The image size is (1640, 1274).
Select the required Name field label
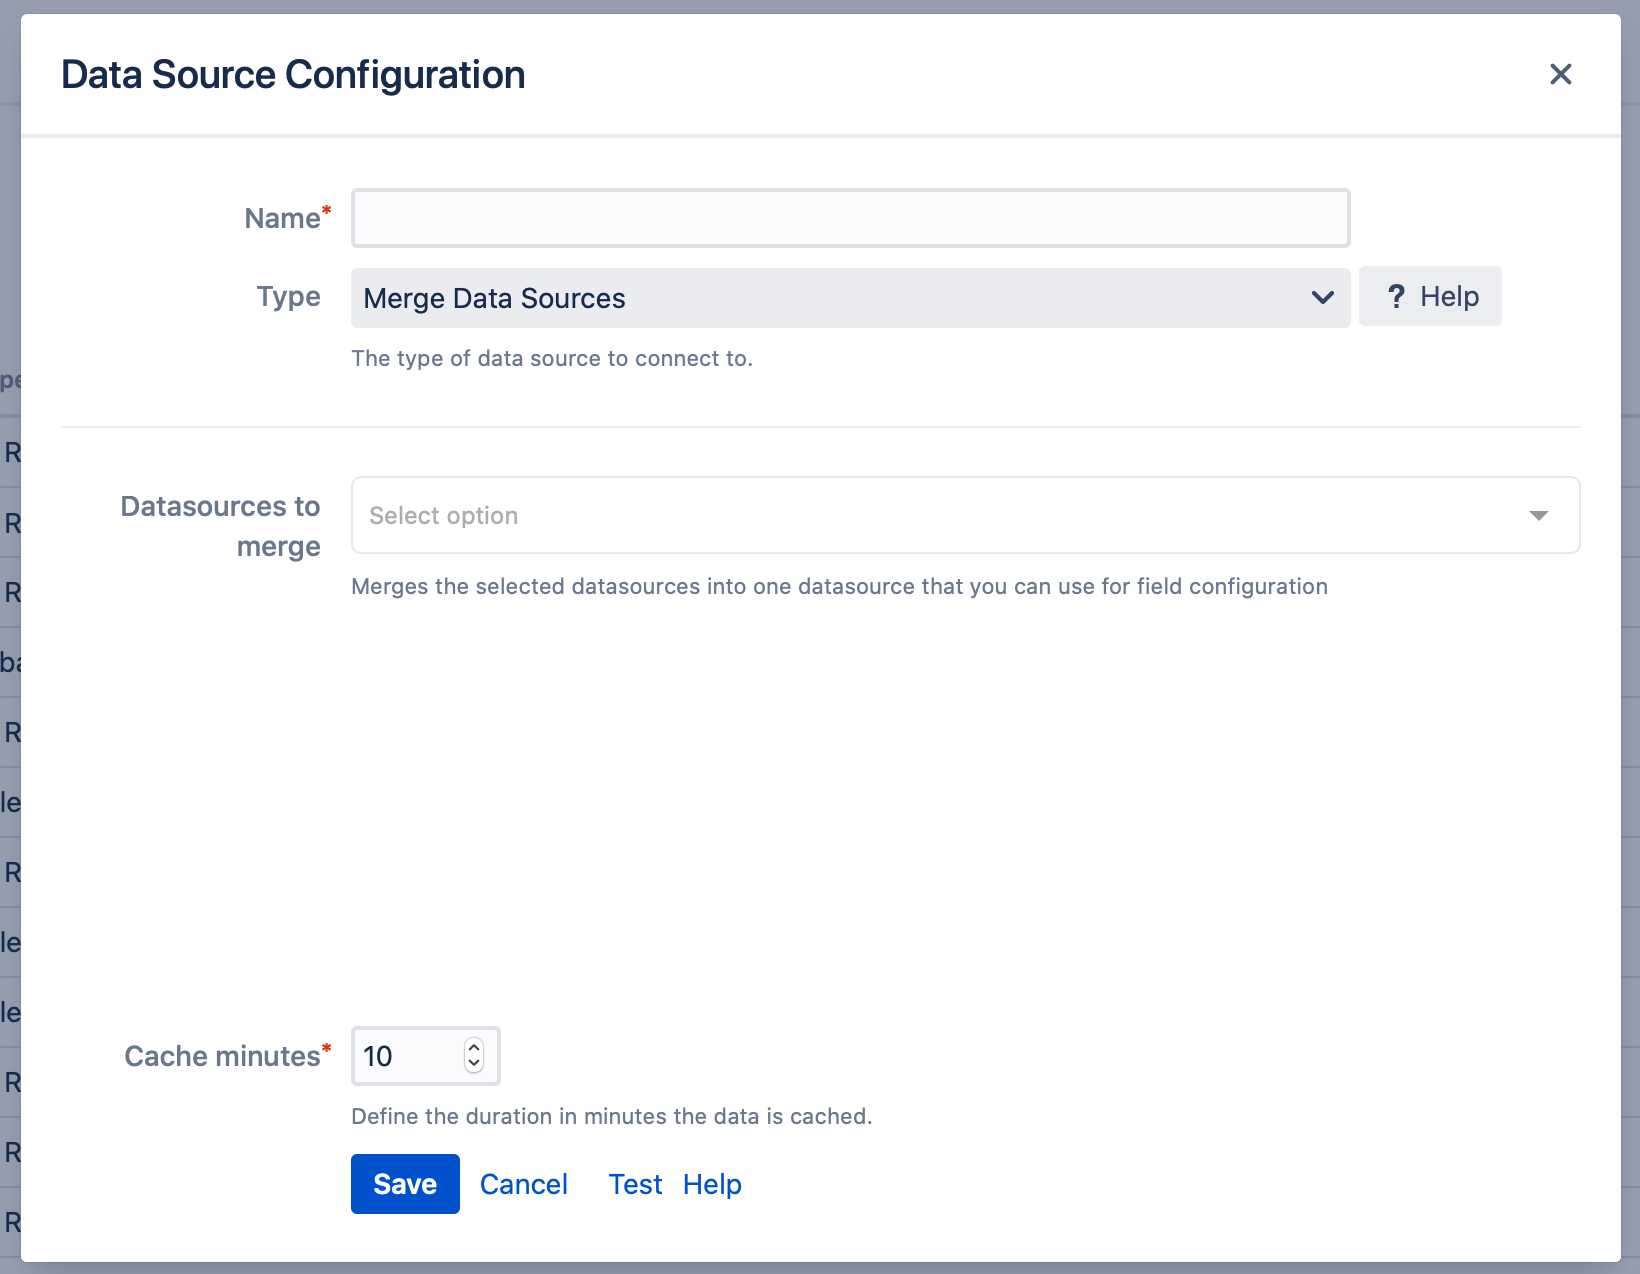point(285,218)
